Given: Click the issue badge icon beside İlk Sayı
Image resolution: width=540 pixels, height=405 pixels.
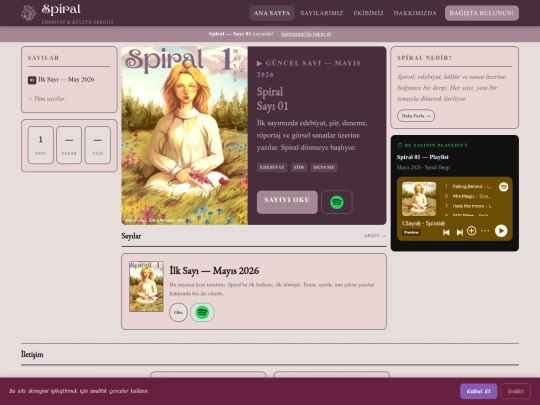Looking at the screenshot, I should point(32,80).
